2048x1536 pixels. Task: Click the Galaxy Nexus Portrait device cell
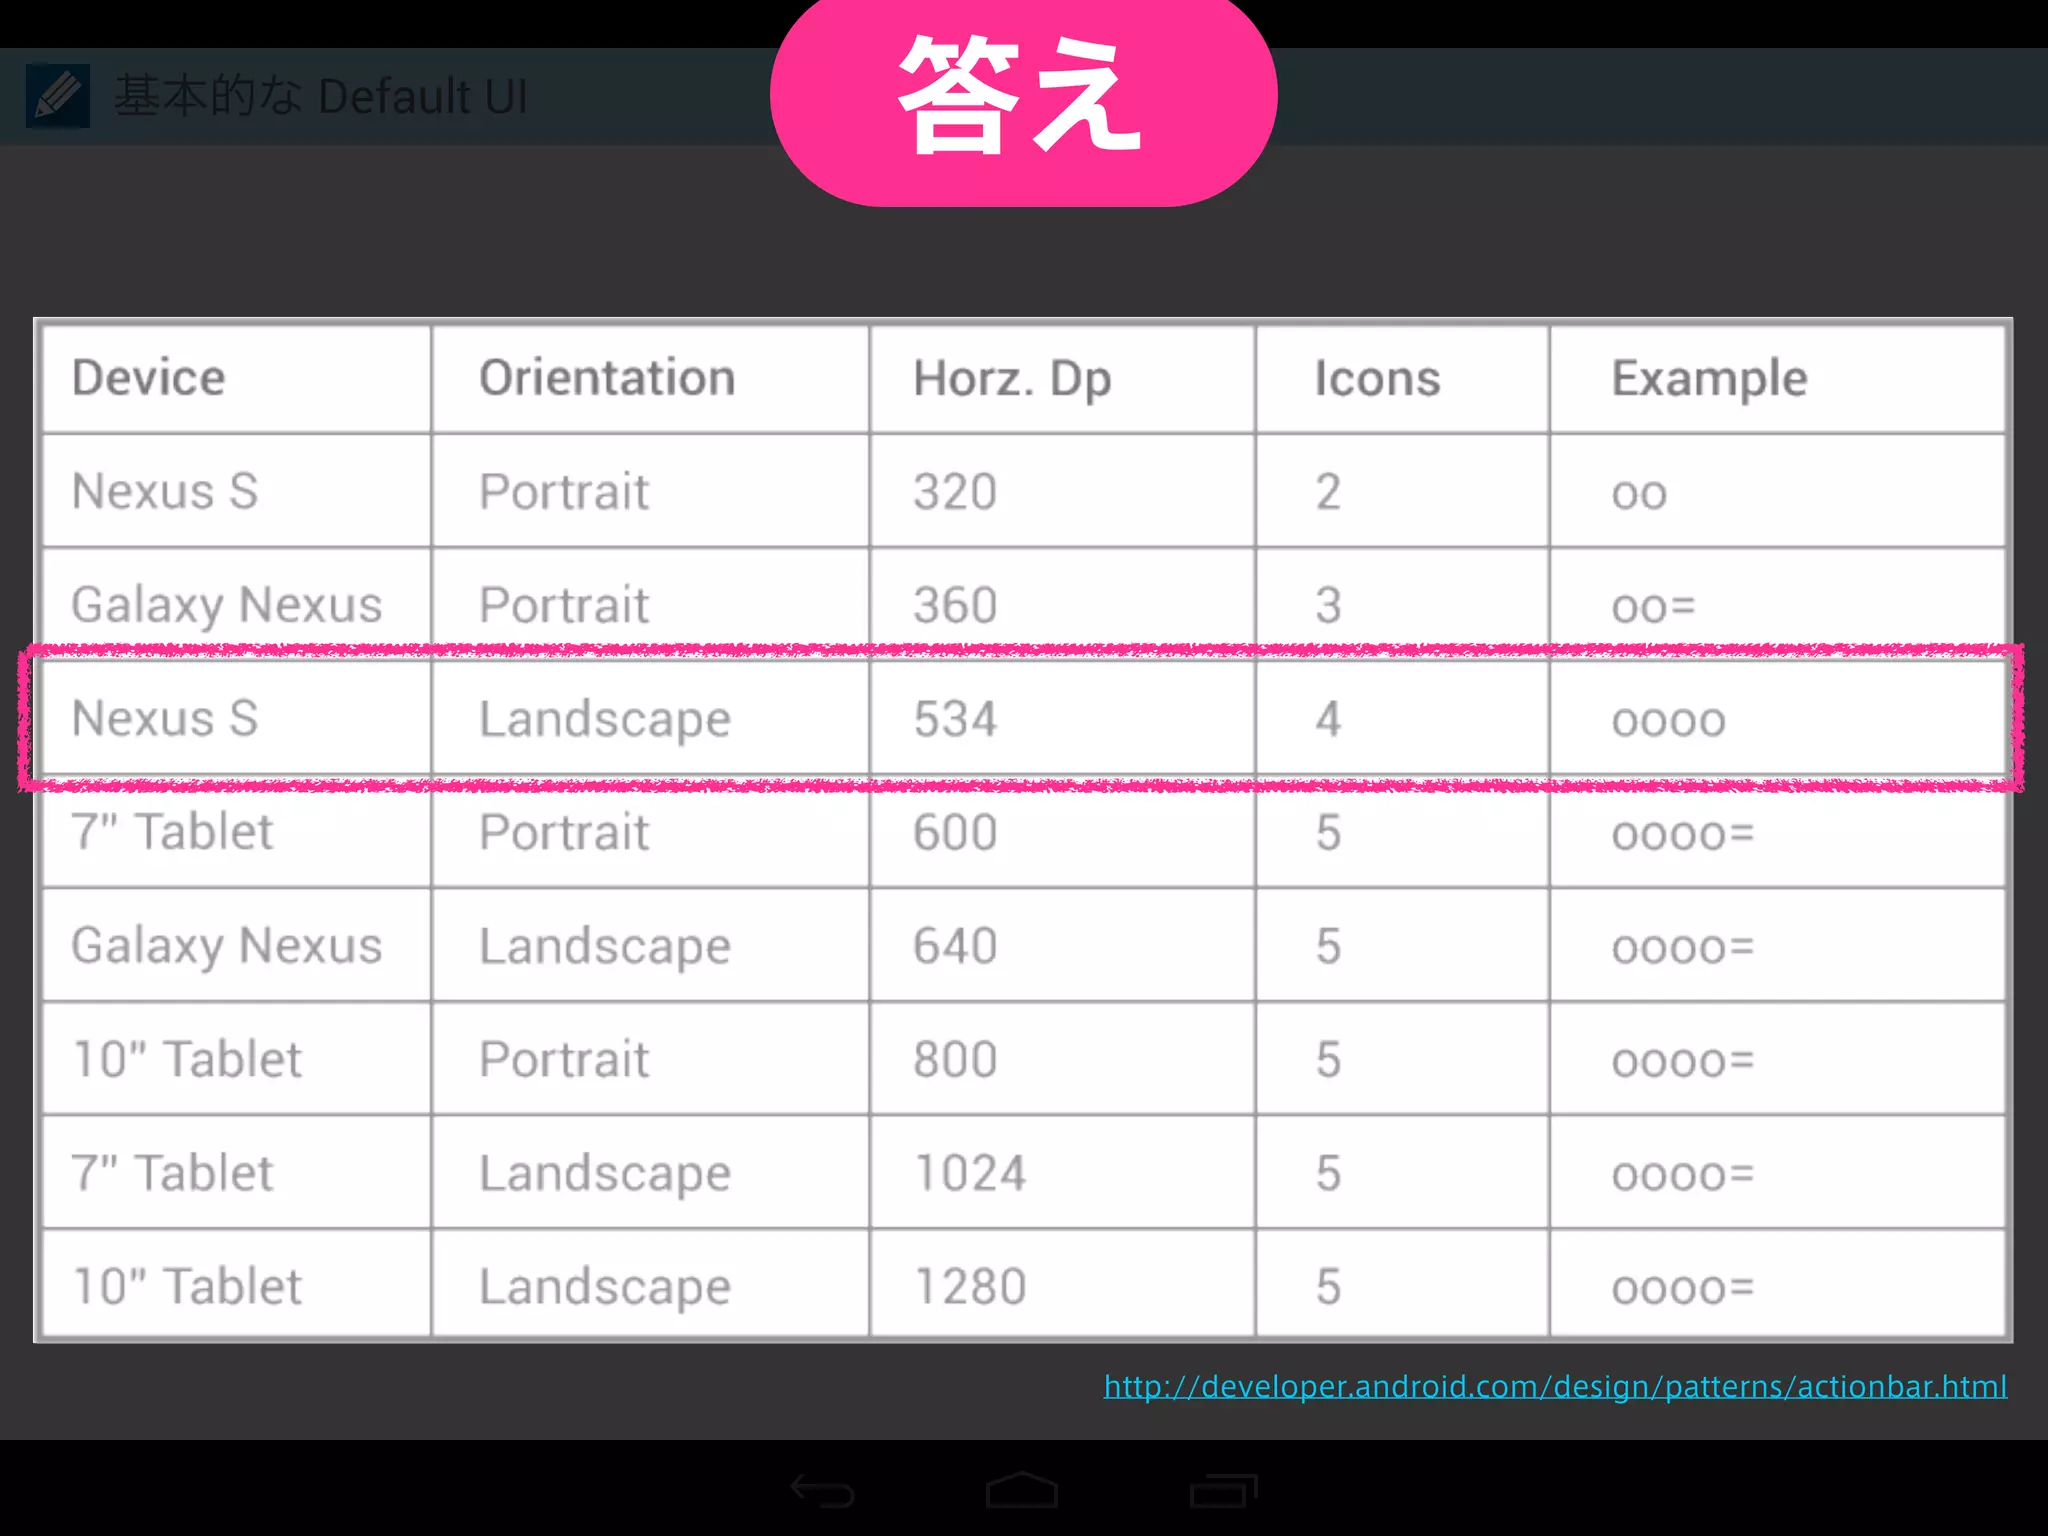227,605
